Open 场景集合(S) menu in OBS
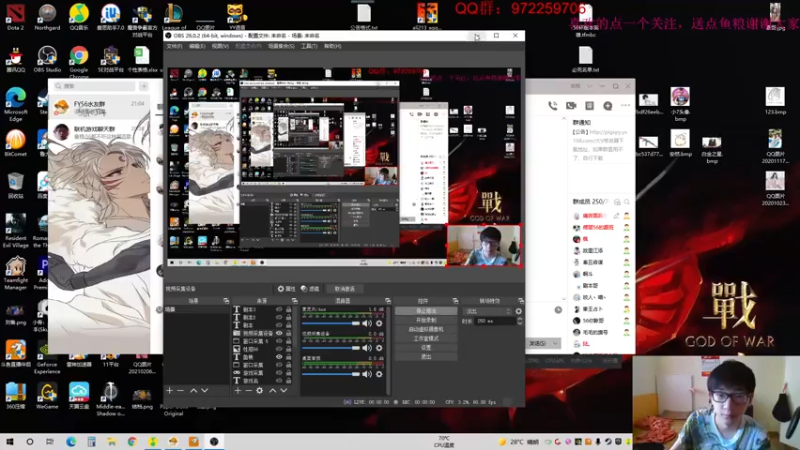 [281, 46]
